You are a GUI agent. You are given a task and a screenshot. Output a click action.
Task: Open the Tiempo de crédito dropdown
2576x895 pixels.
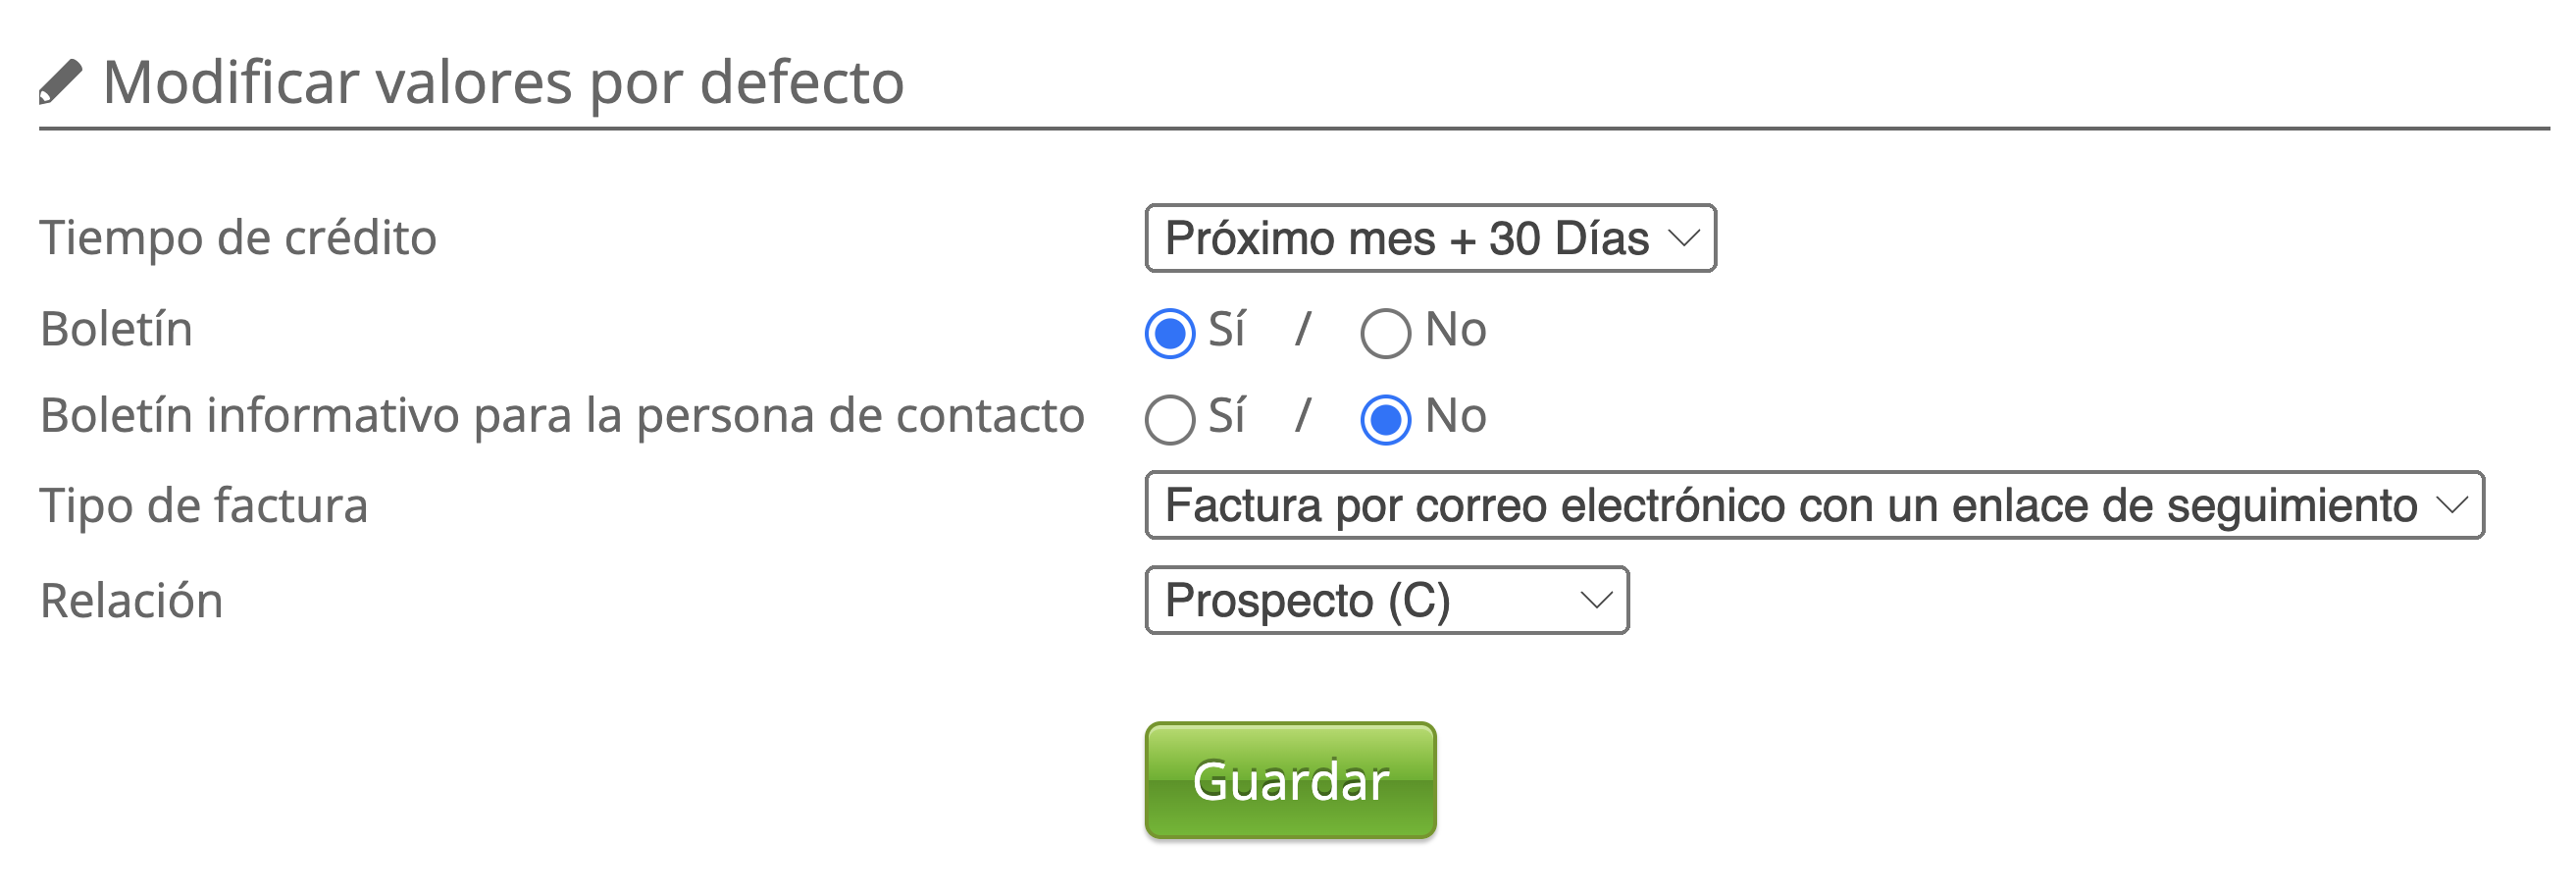1428,238
